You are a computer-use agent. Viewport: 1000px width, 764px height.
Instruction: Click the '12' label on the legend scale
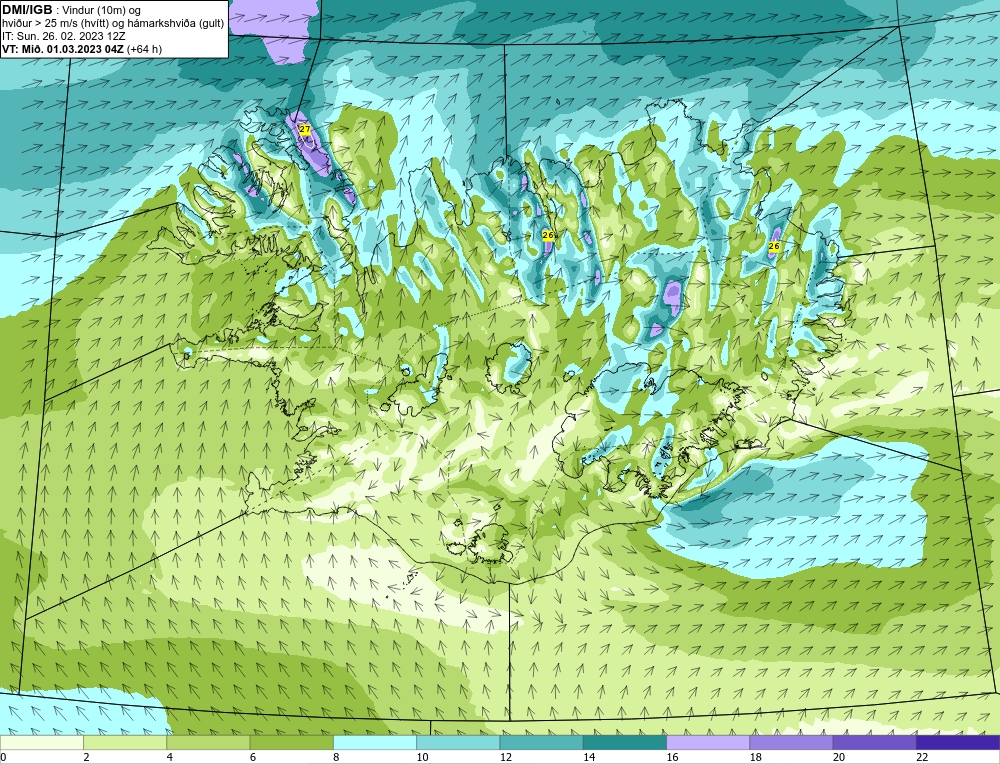tap(506, 757)
